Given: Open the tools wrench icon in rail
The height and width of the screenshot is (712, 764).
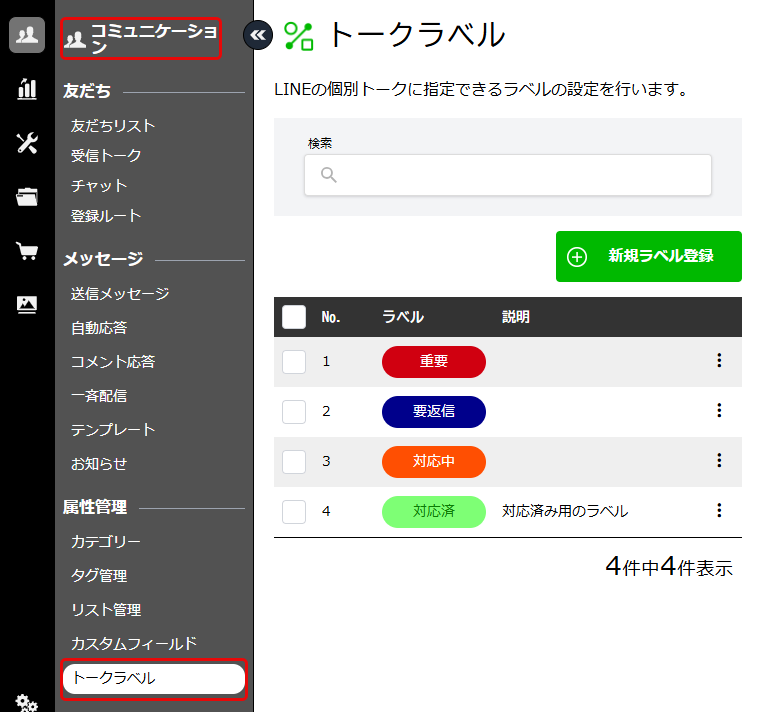Looking at the screenshot, I should [x=27, y=143].
